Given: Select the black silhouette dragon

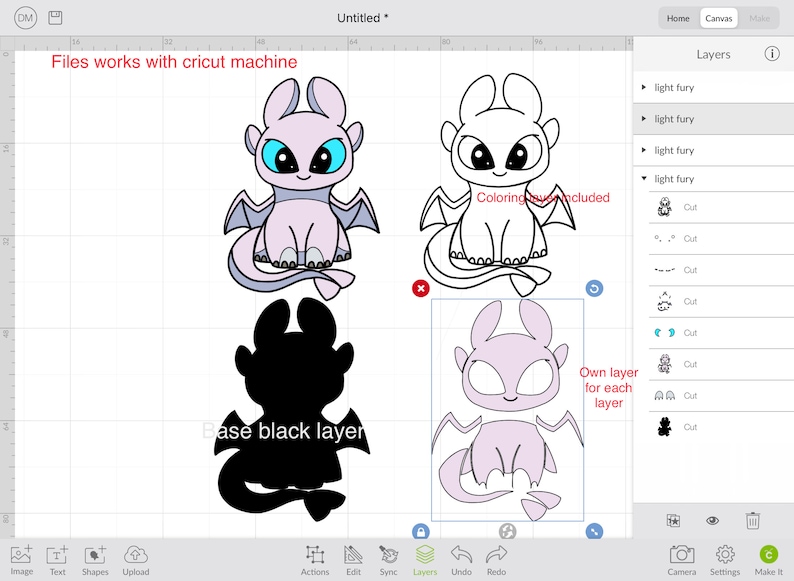Looking at the screenshot, I should (293, 409).
